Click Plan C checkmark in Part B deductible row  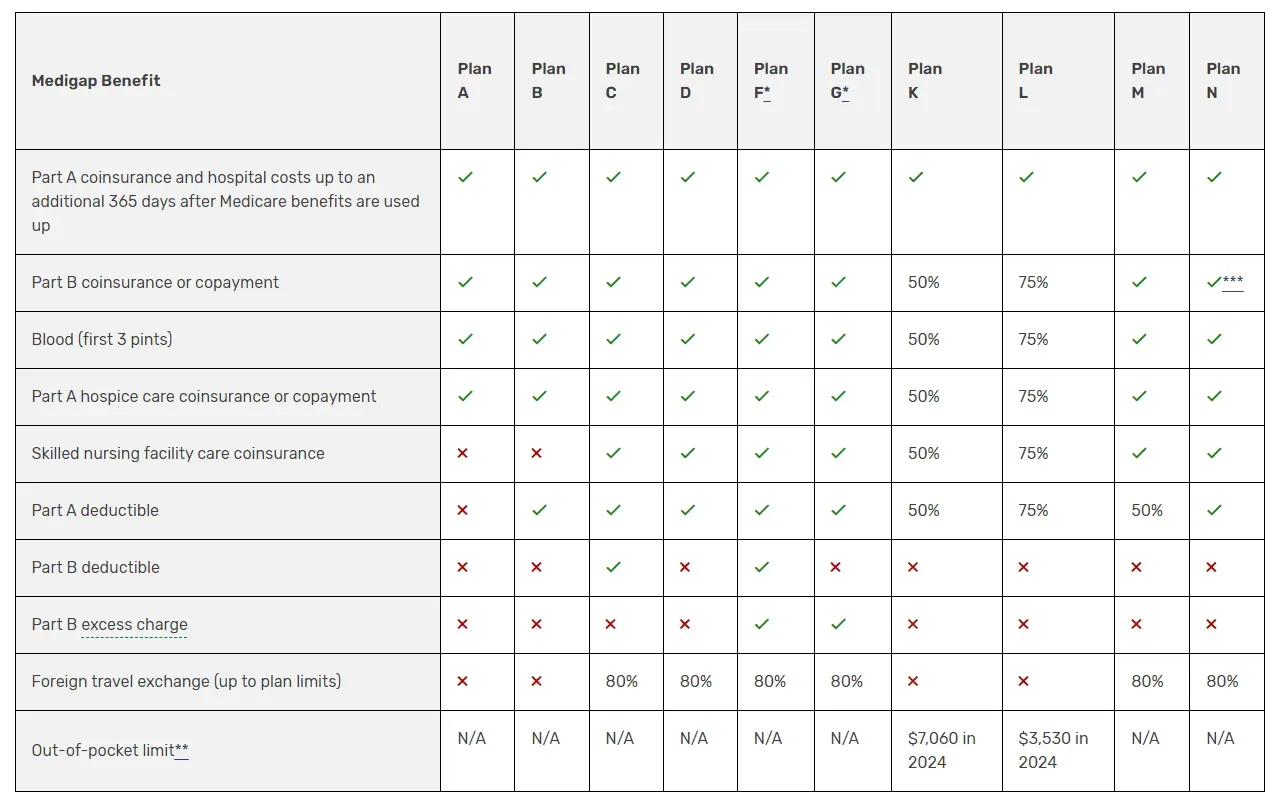(x=613, y=567)
